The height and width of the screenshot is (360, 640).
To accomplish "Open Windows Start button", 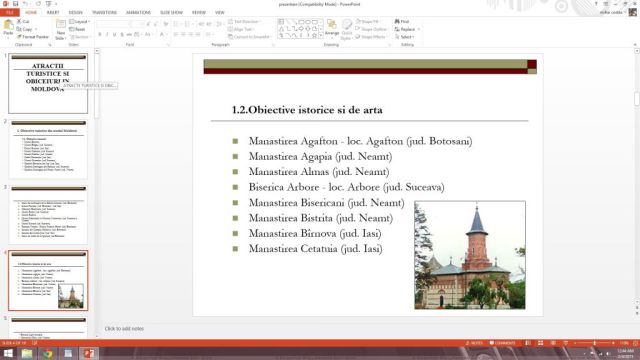I will pyautogui.click(x=8, y=353).
